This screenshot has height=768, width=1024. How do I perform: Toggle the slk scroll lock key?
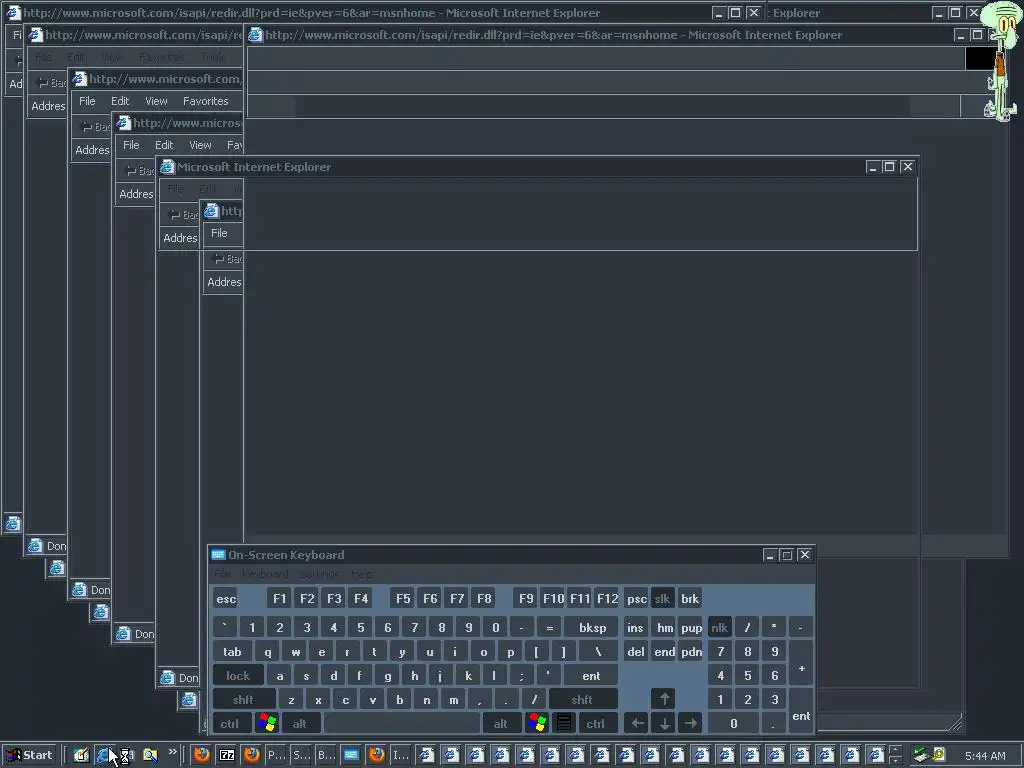pyautogui.click(x=662, y=598)
